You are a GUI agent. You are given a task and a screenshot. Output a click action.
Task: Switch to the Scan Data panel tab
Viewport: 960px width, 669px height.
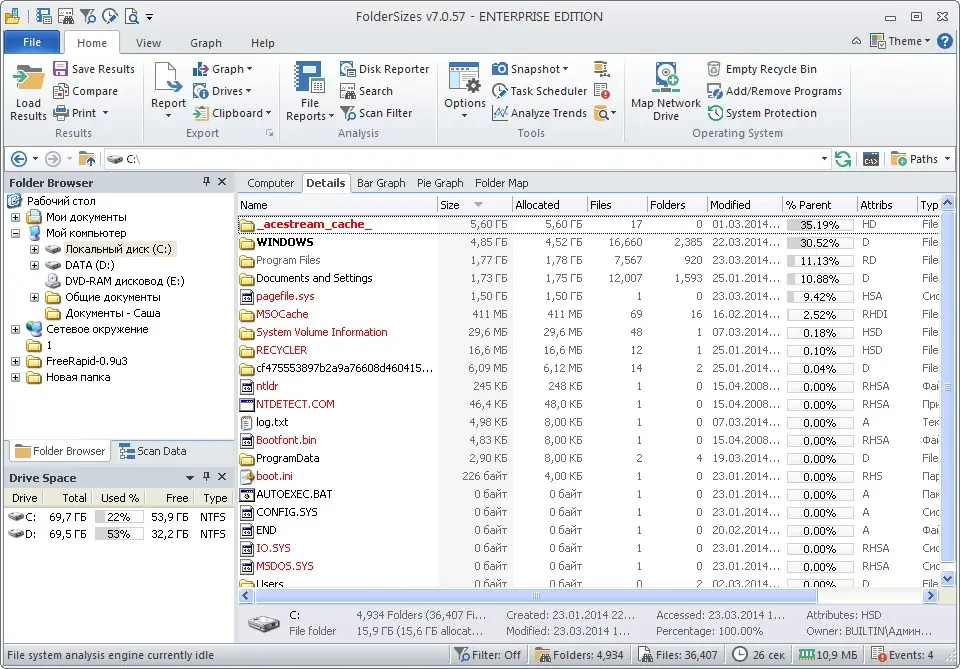click(153, 451)
